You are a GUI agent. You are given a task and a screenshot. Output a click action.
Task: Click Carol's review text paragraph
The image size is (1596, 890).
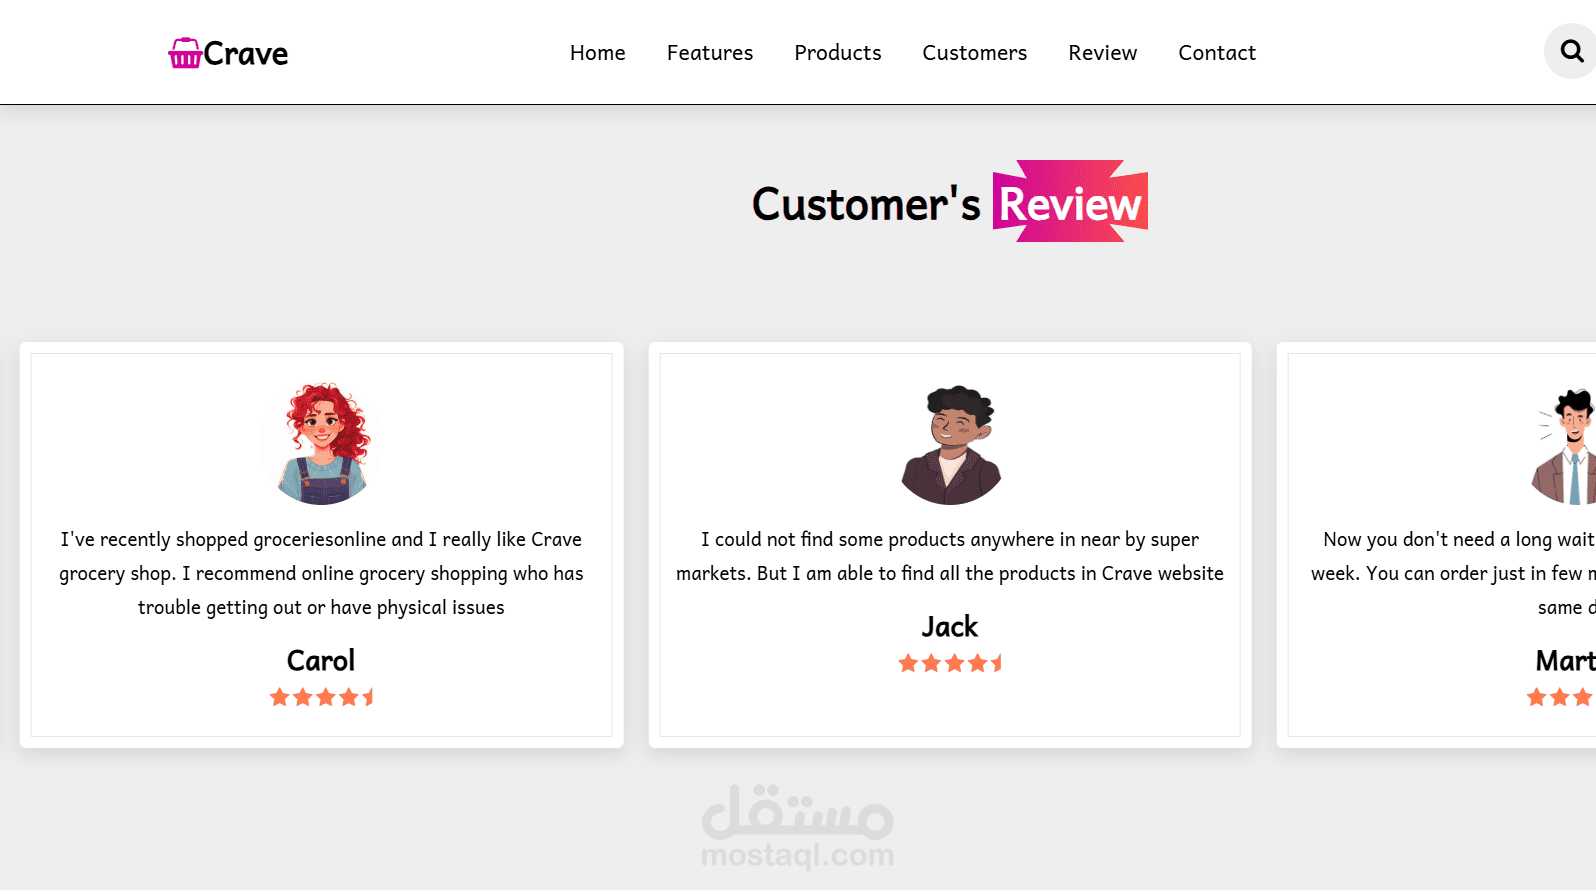pos(321,573)
